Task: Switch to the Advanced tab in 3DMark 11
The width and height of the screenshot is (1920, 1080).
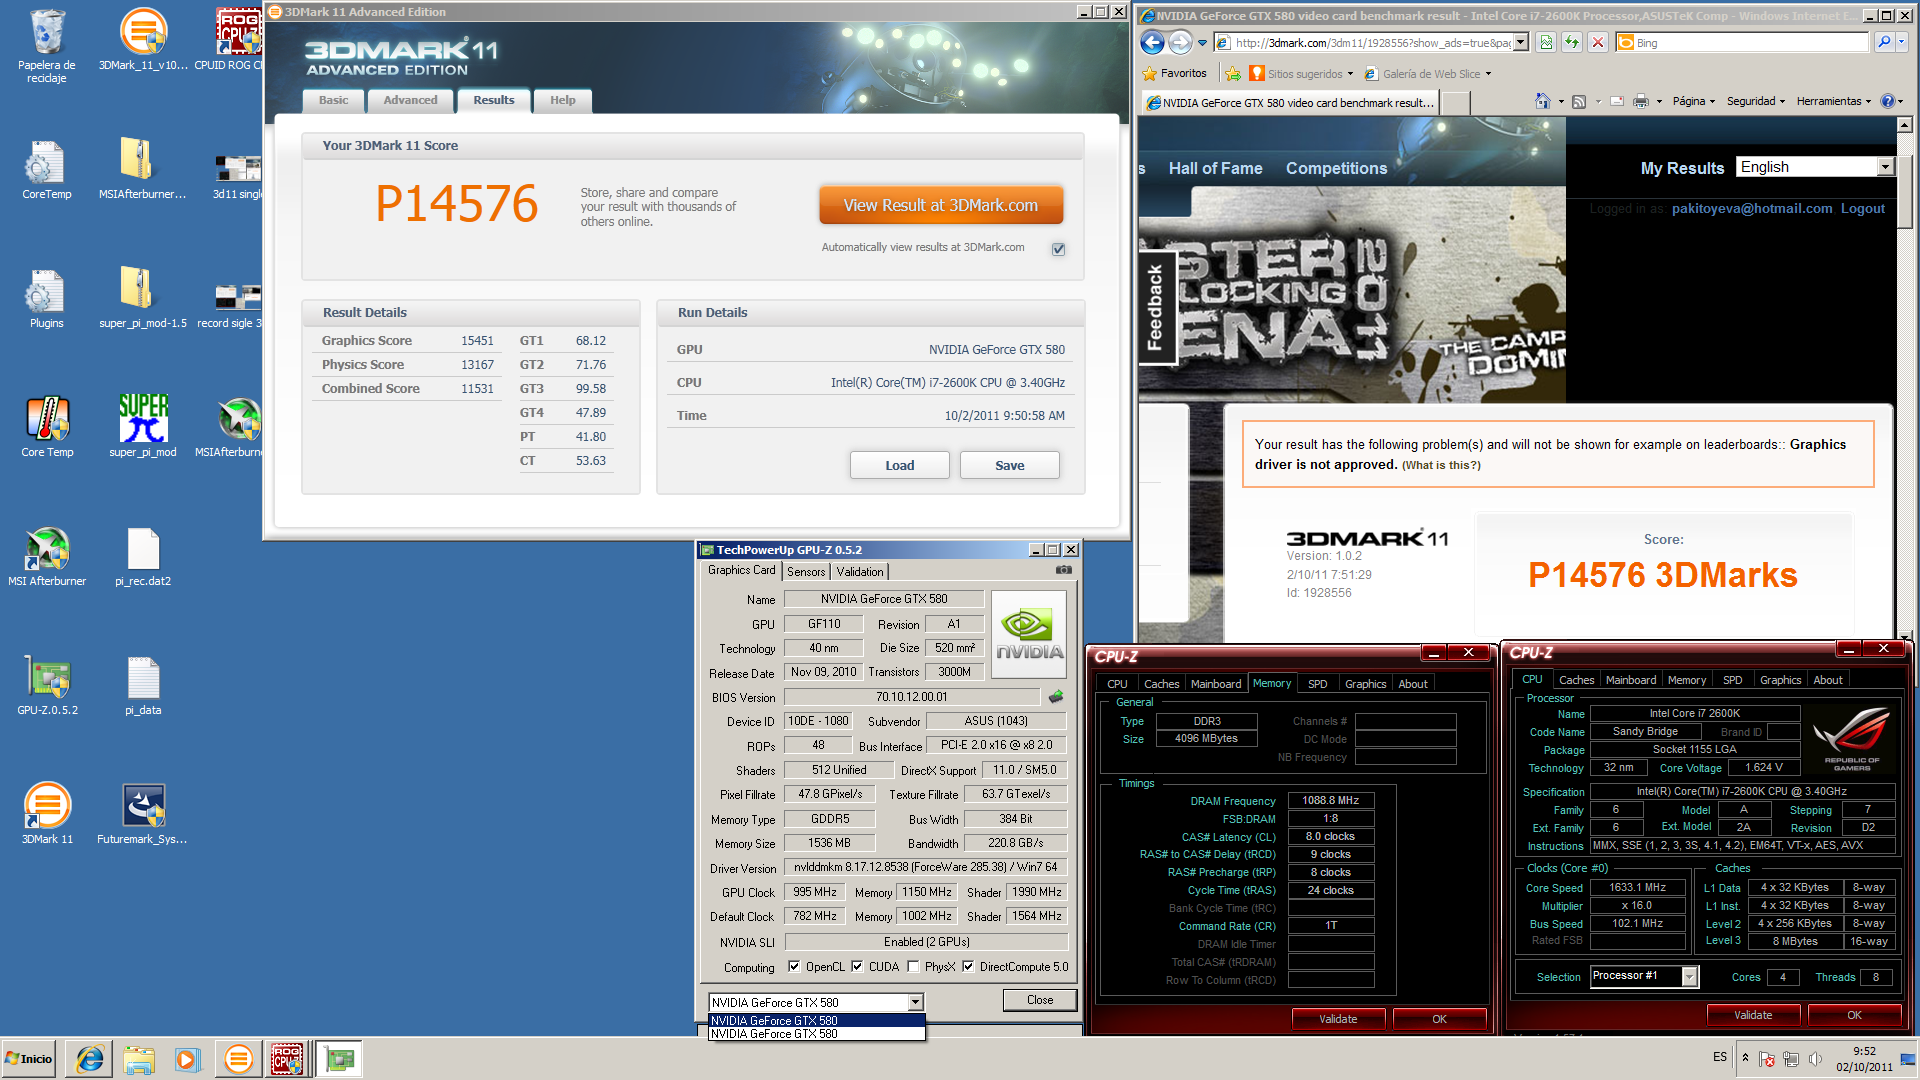Action: coord(410,100)
